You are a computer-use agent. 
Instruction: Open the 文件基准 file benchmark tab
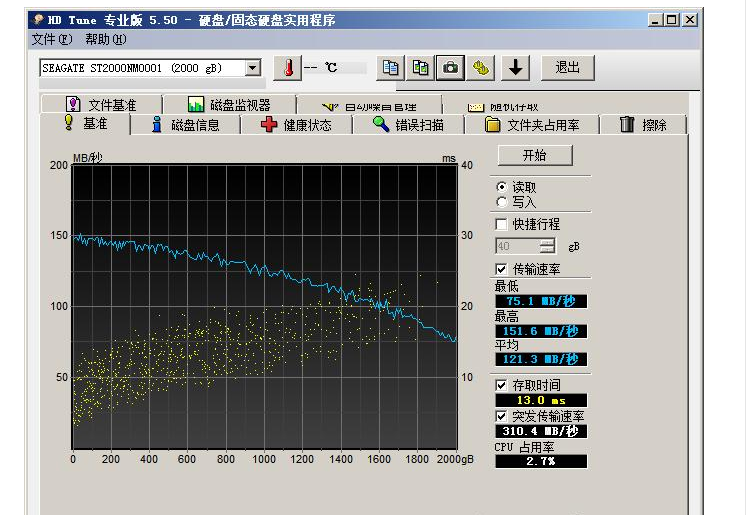(x=100, y=105)
